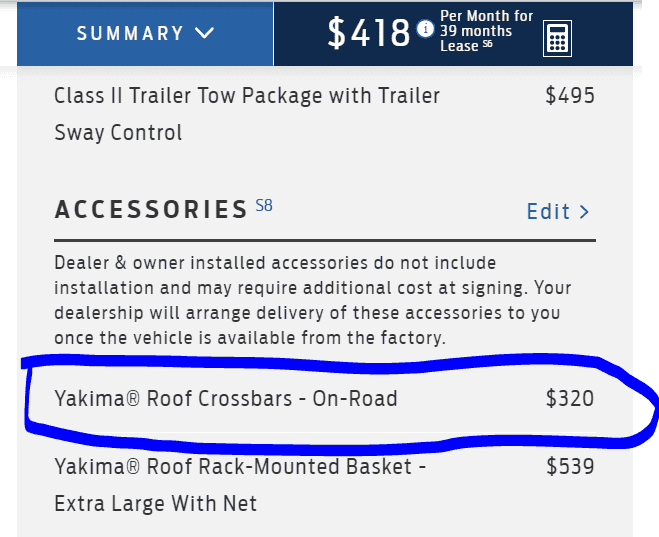
Task: Open the payment calculator icon
Action: pyautogui.click(x=557, y=38)
